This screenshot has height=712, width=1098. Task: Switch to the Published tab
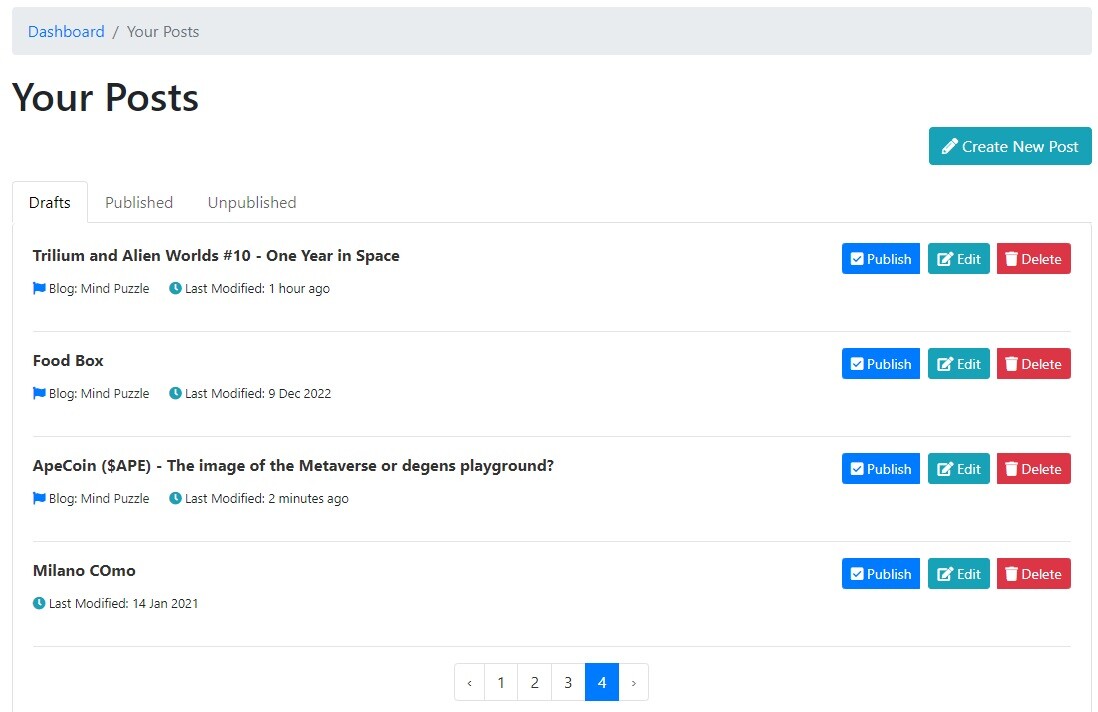click(x=139, y=202)
